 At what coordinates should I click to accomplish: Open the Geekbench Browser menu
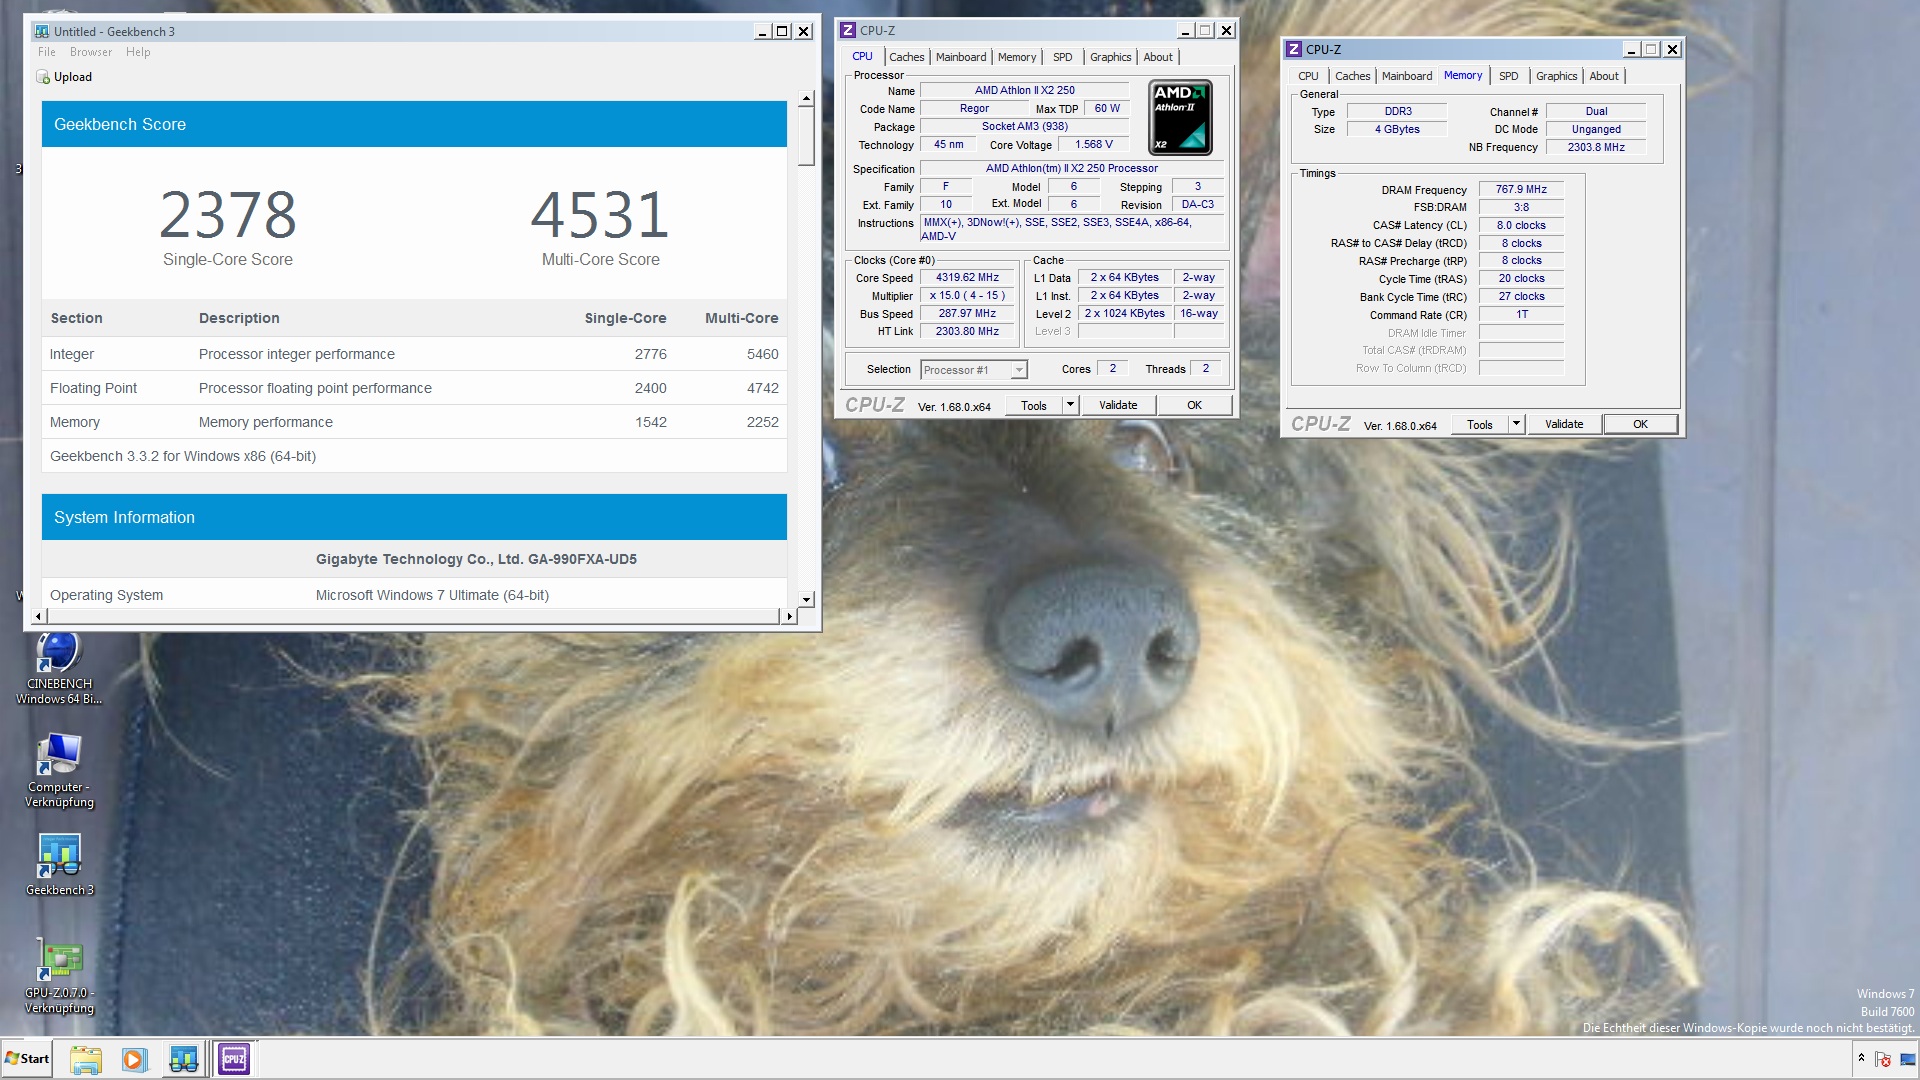[91, 52]
